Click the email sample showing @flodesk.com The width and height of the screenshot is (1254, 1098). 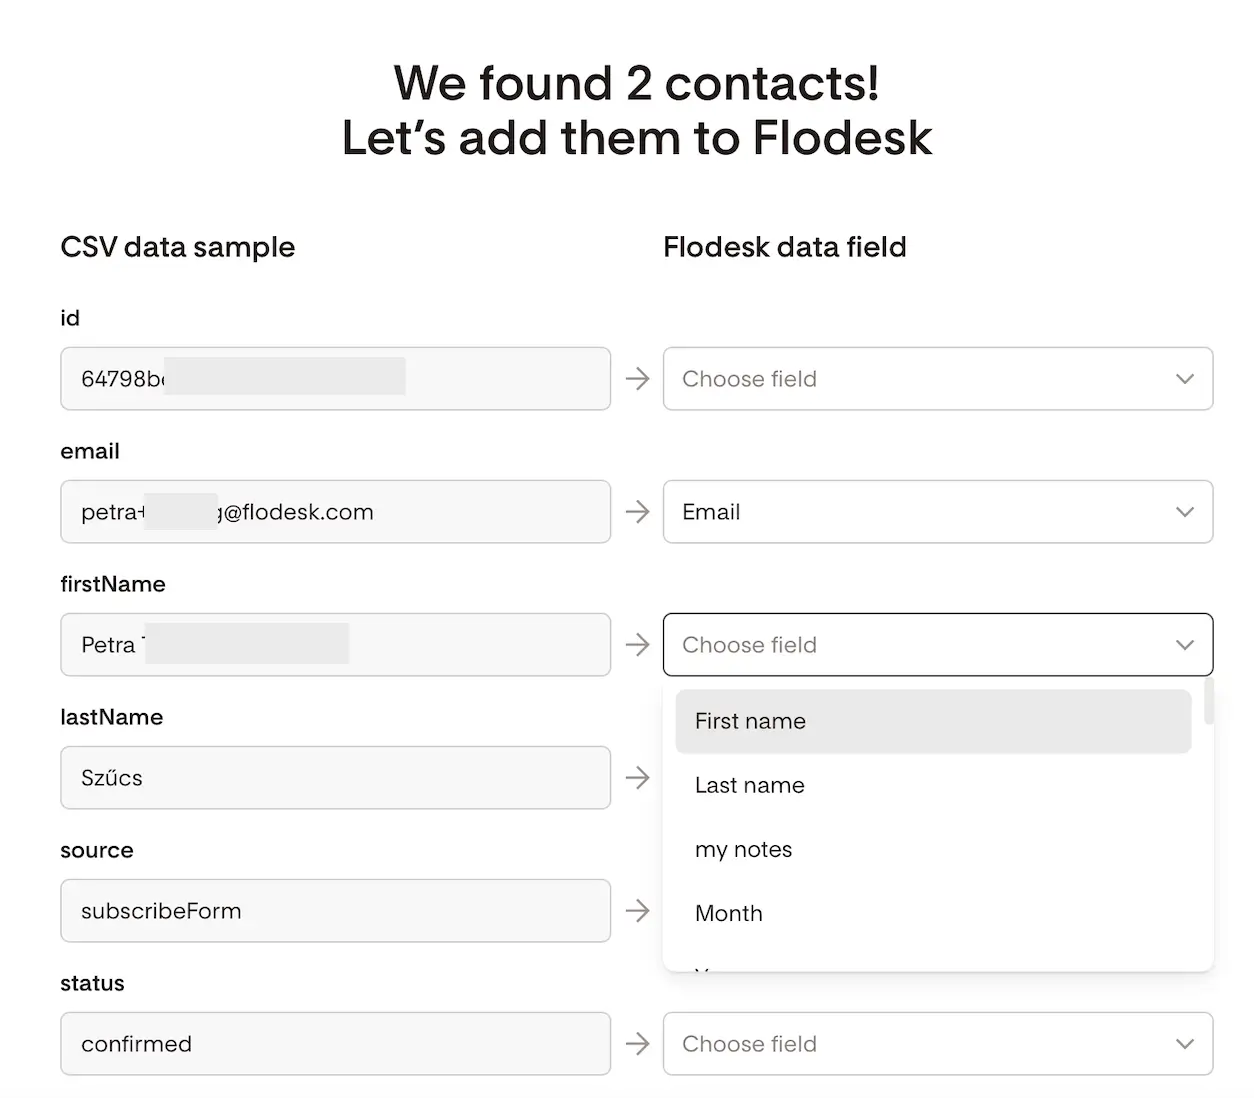click(x=335, y=512)
